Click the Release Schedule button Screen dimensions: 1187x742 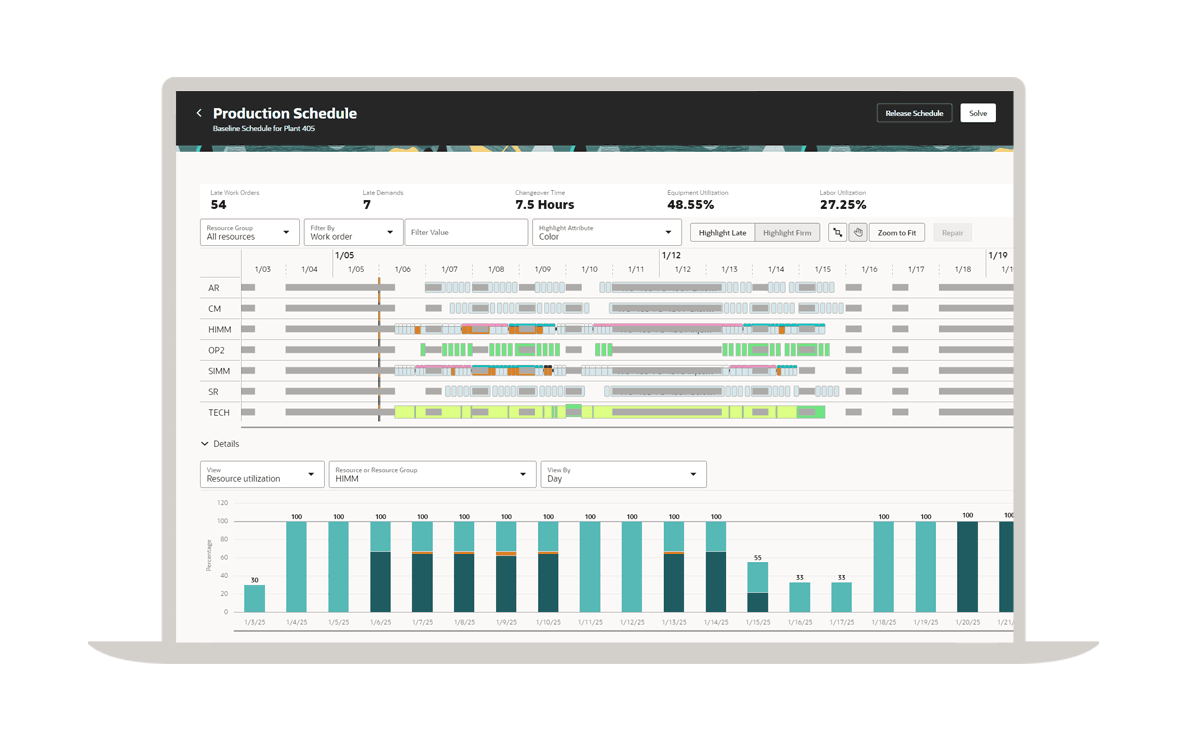[x=914, y=113]
